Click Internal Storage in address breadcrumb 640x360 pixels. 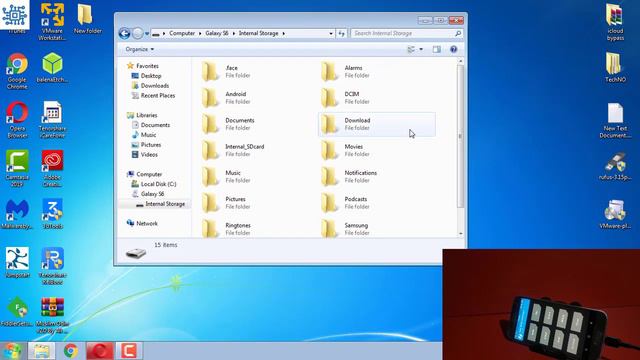pos(258,33)
